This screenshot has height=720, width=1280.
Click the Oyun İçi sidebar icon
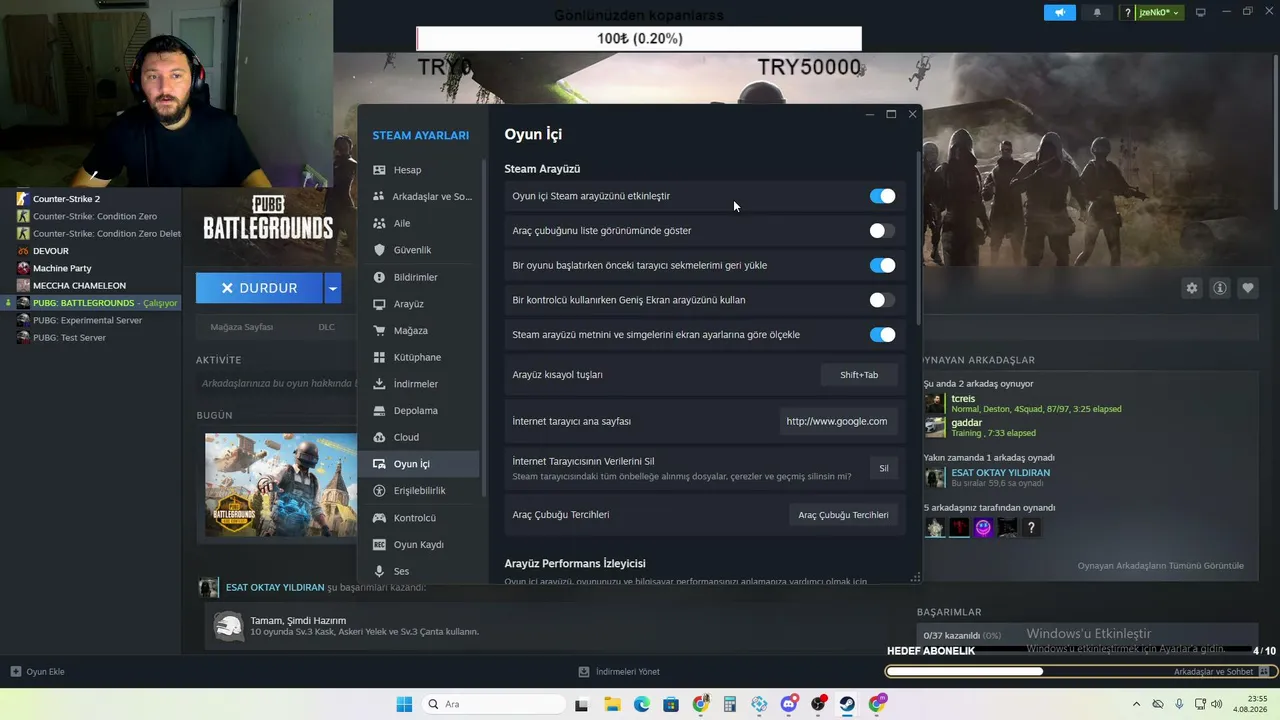[x=379, y=464]
